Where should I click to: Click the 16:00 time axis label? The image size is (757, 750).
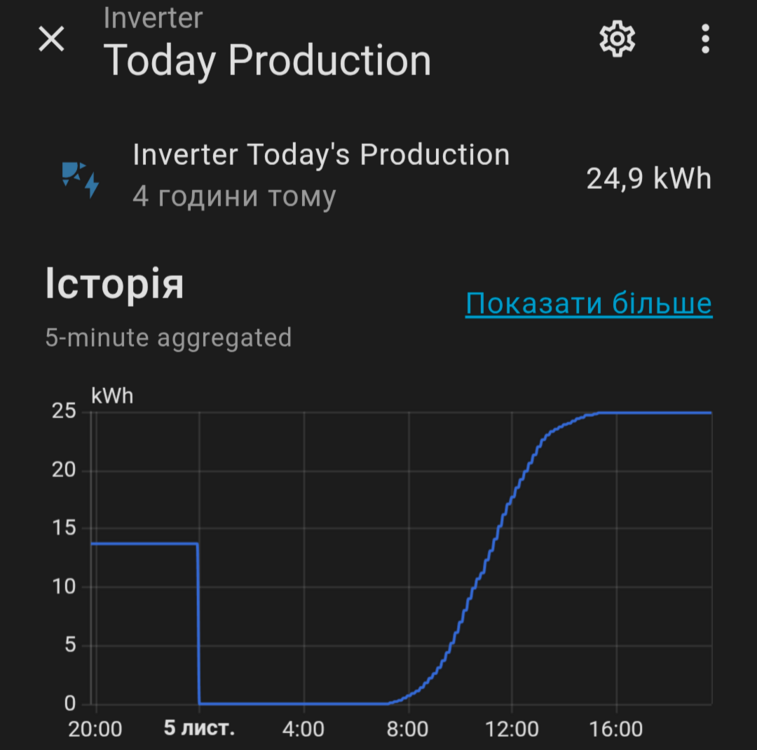[x=616, y=728]
